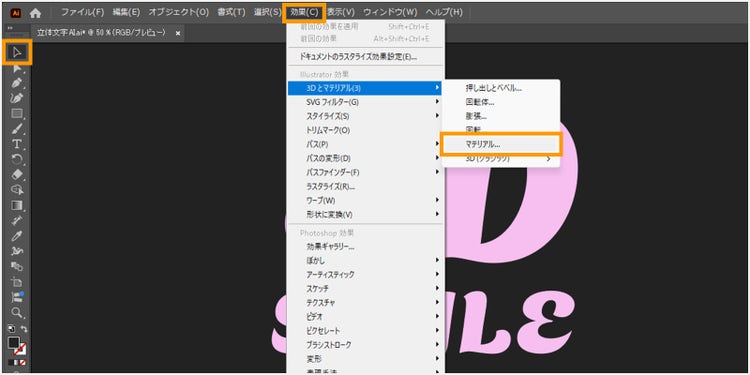This screenshot has width=750, height=375.
Task: Choose トリムマーク(O) effect
Action: pyautogui.click(x=366, y=130)
